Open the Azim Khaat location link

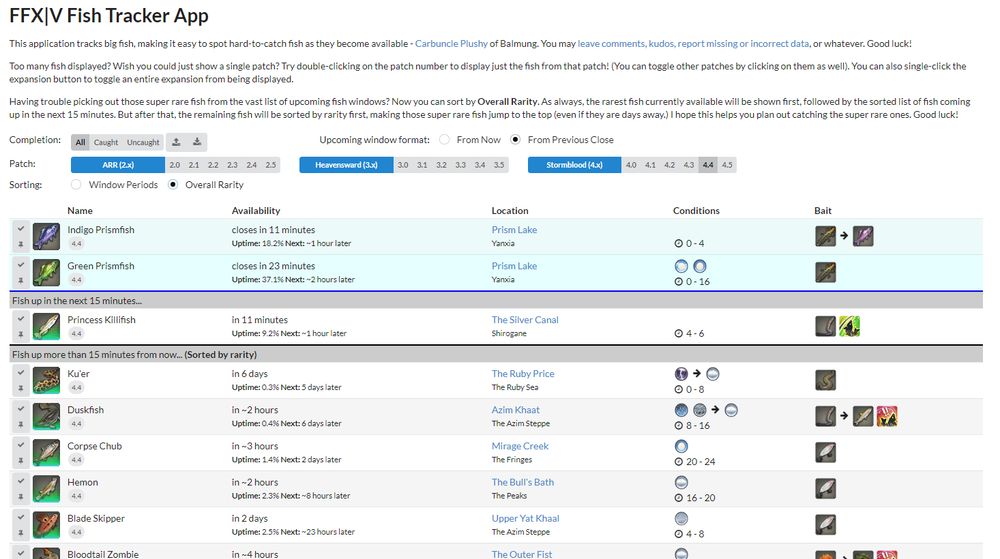click(x=515, y=410)
